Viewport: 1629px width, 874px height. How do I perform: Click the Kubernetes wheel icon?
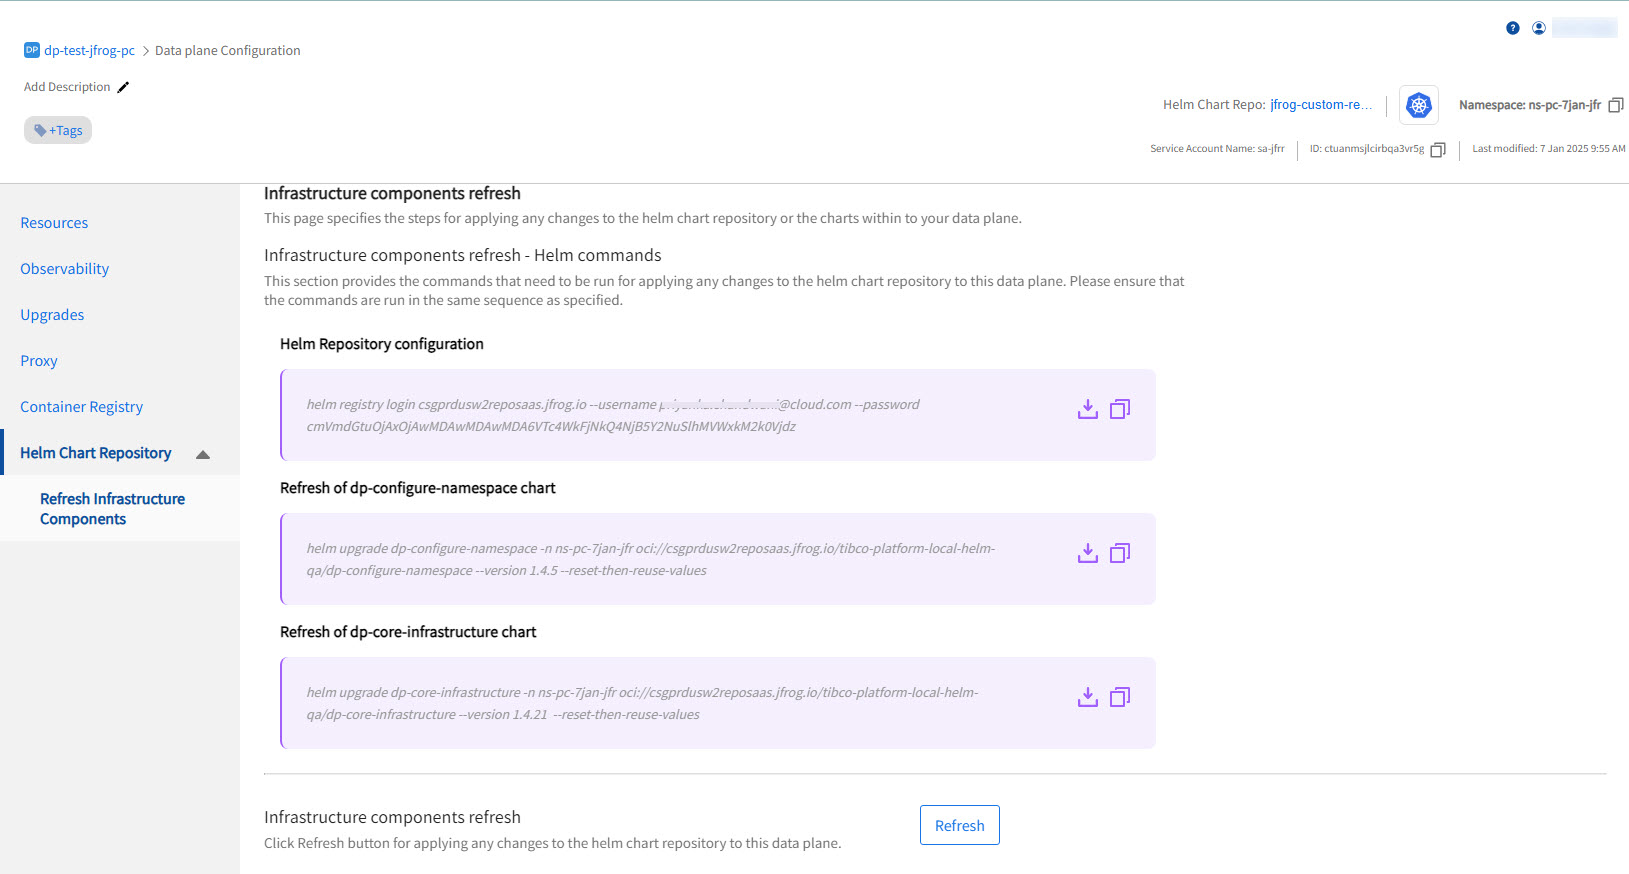[x=1418, y=105]
